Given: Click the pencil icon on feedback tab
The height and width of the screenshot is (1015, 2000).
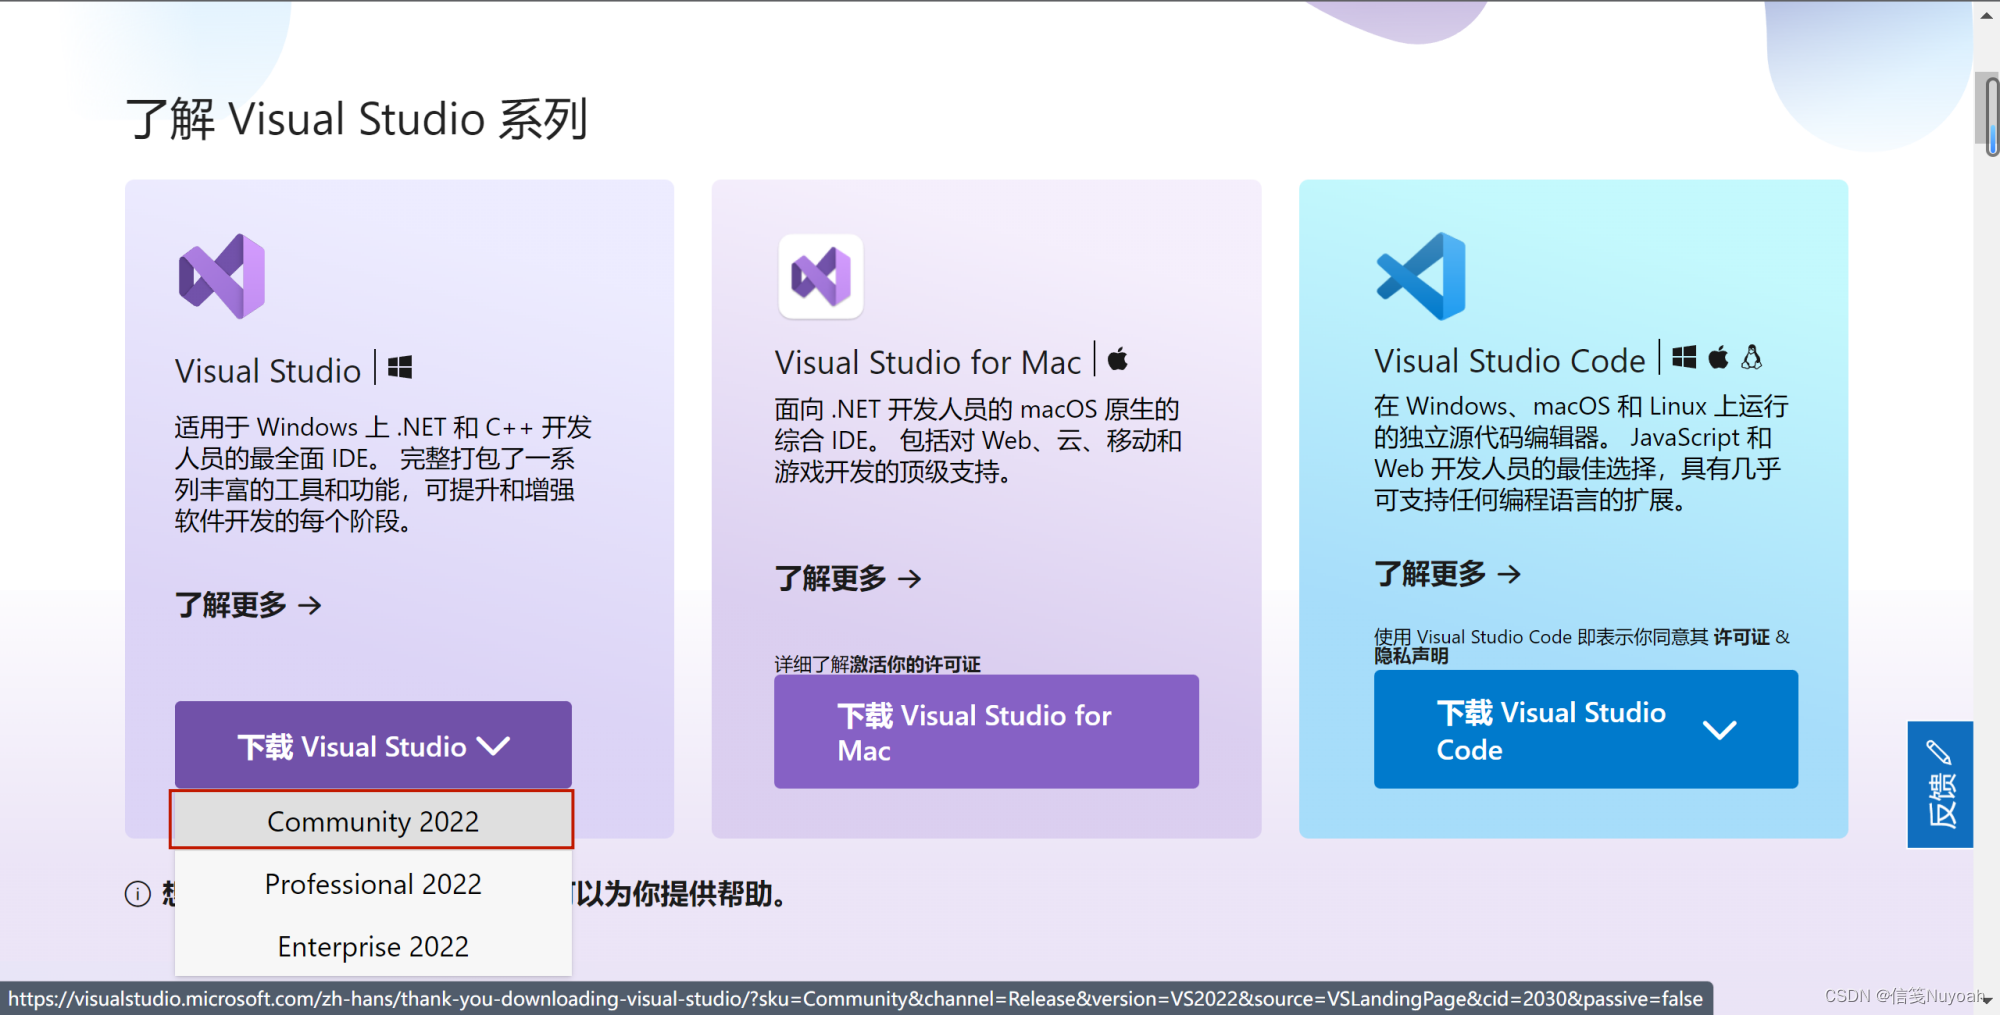Looking at the screenshot, I should tap(1939, 752).
